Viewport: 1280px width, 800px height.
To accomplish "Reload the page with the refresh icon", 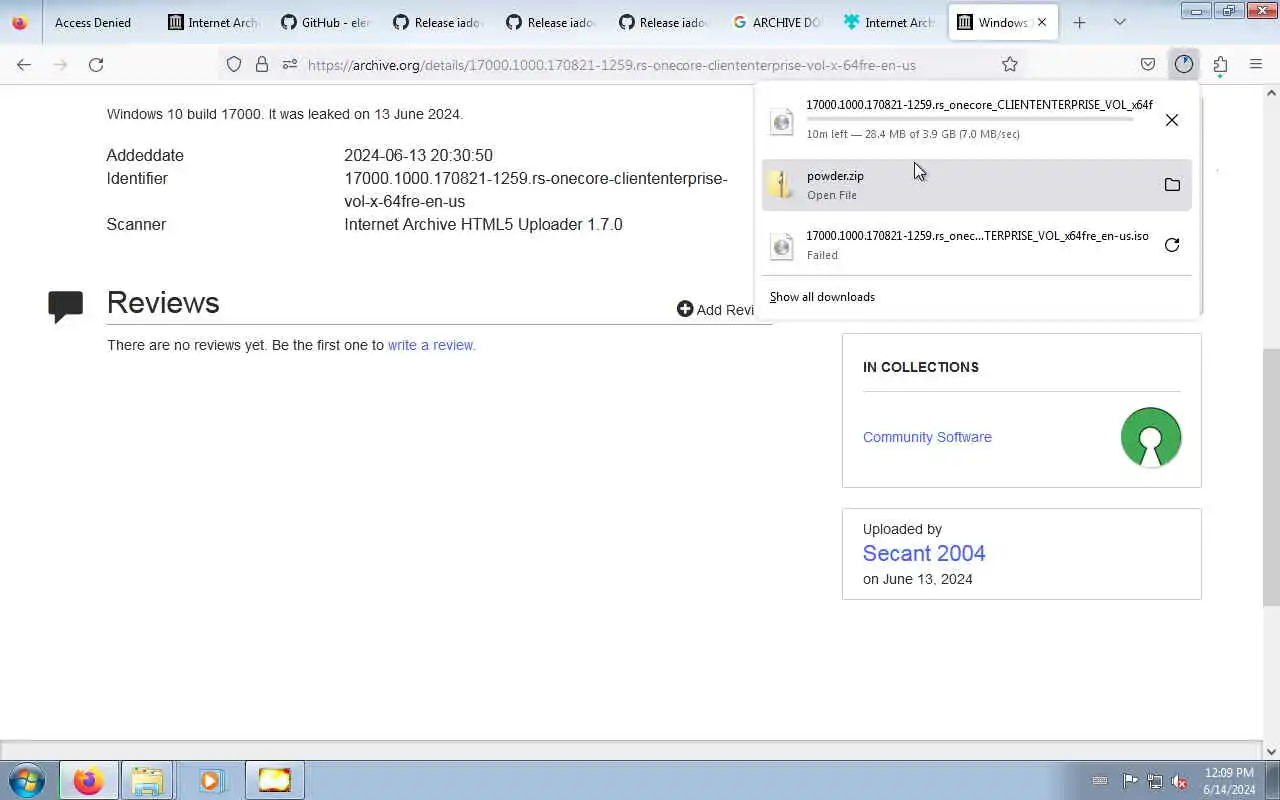I will [96, 64].
